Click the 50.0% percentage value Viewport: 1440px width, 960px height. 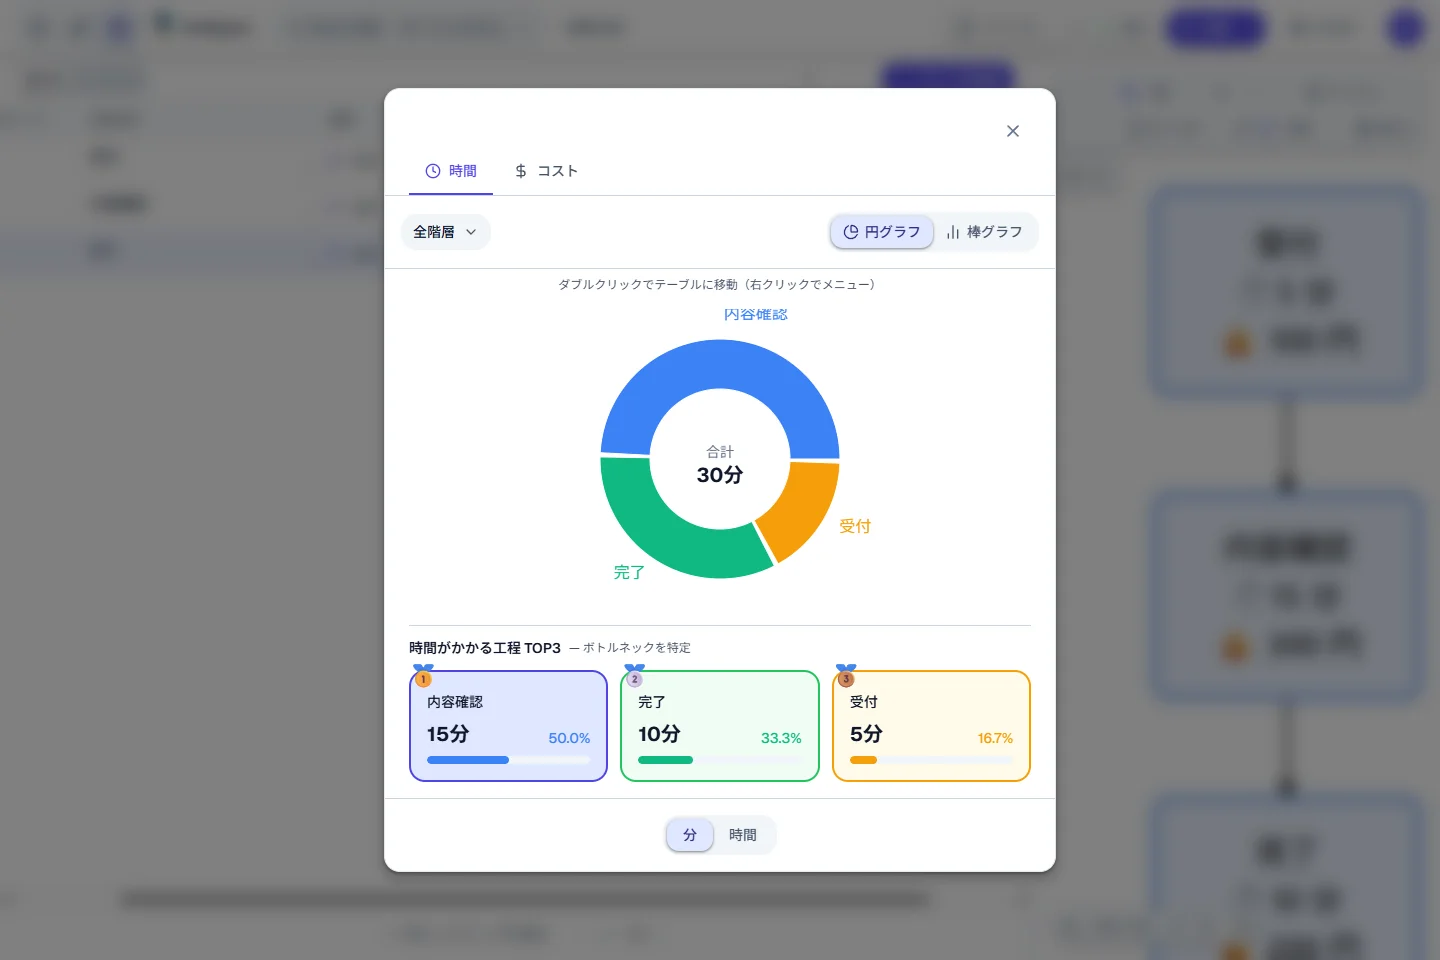click(x=569, y=738)
